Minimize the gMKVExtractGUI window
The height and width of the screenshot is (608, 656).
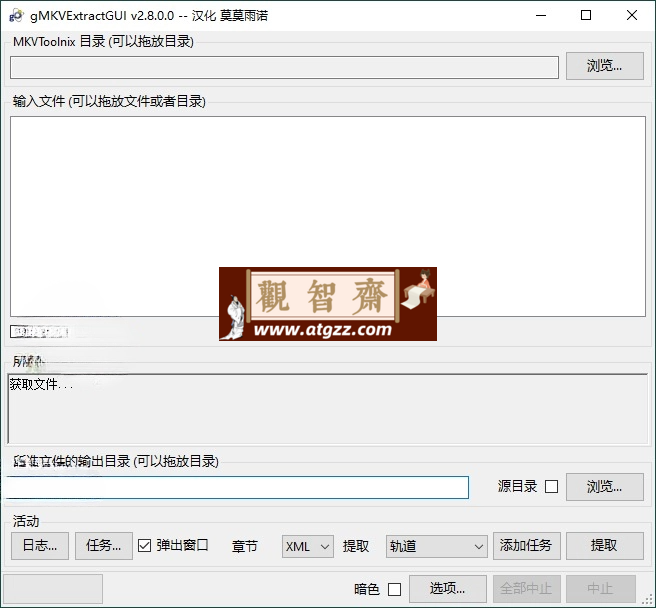(541, 15)
